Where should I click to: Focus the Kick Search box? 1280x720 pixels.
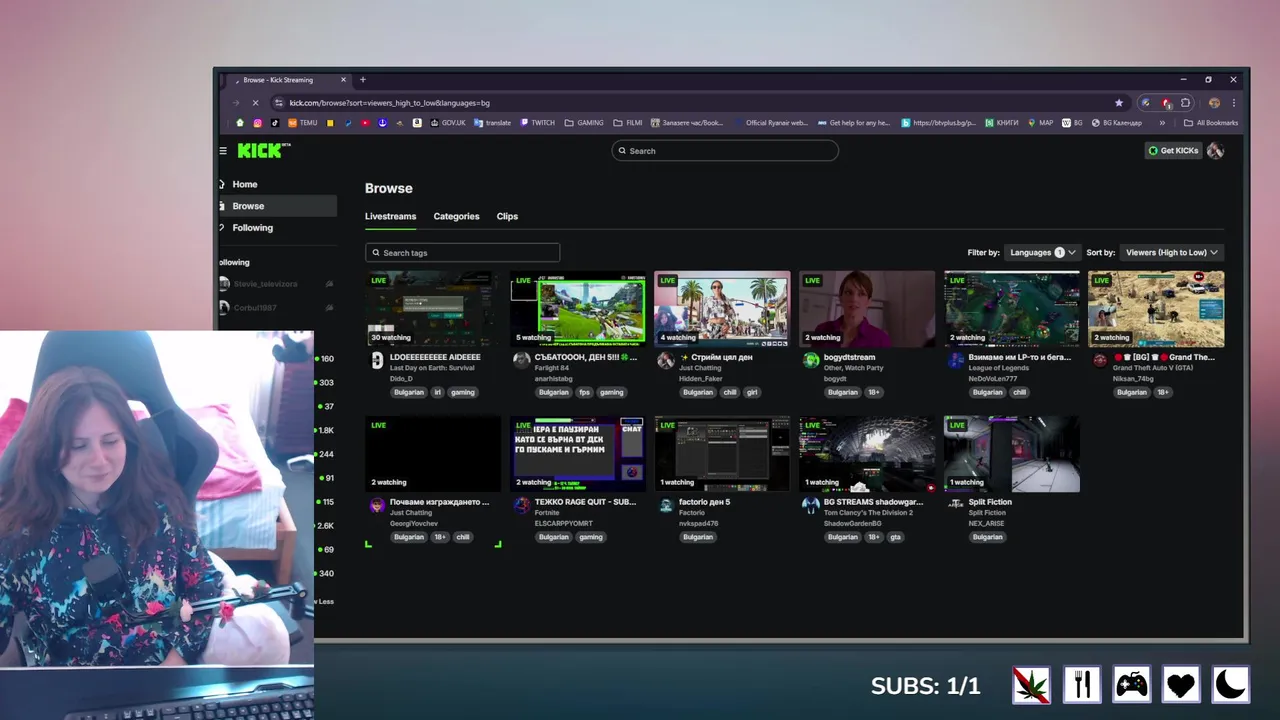coord(725,151)
